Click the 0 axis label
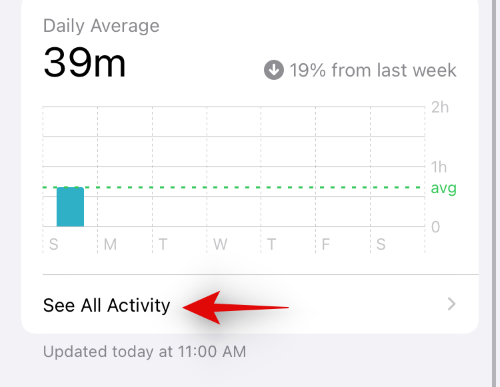The image size is (500, 387). click(435, 227)
